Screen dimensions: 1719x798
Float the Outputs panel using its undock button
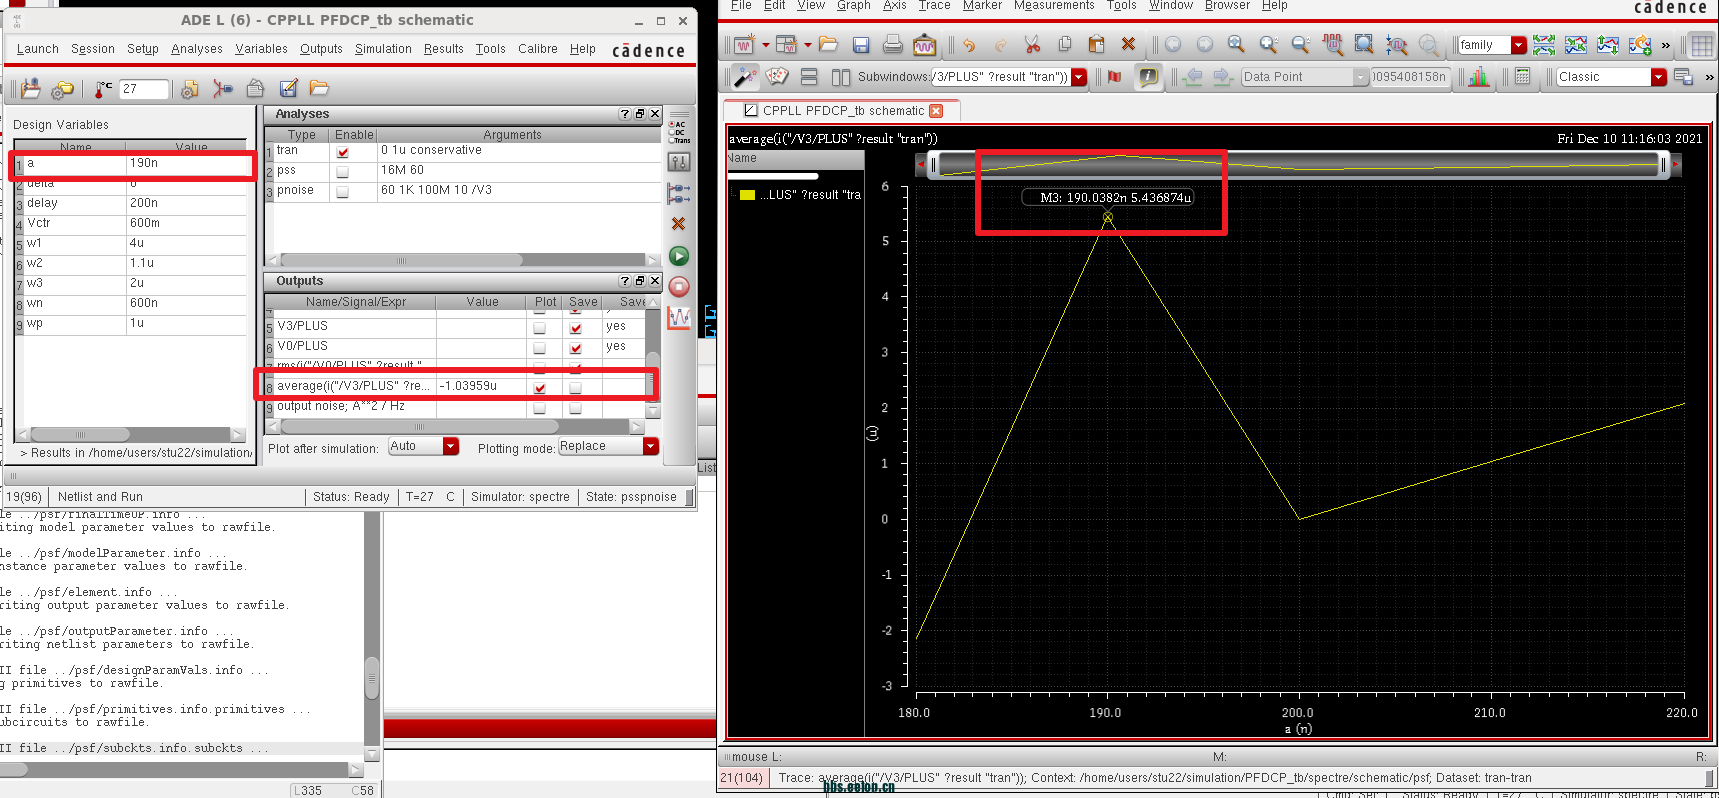(x=640, y=281)
